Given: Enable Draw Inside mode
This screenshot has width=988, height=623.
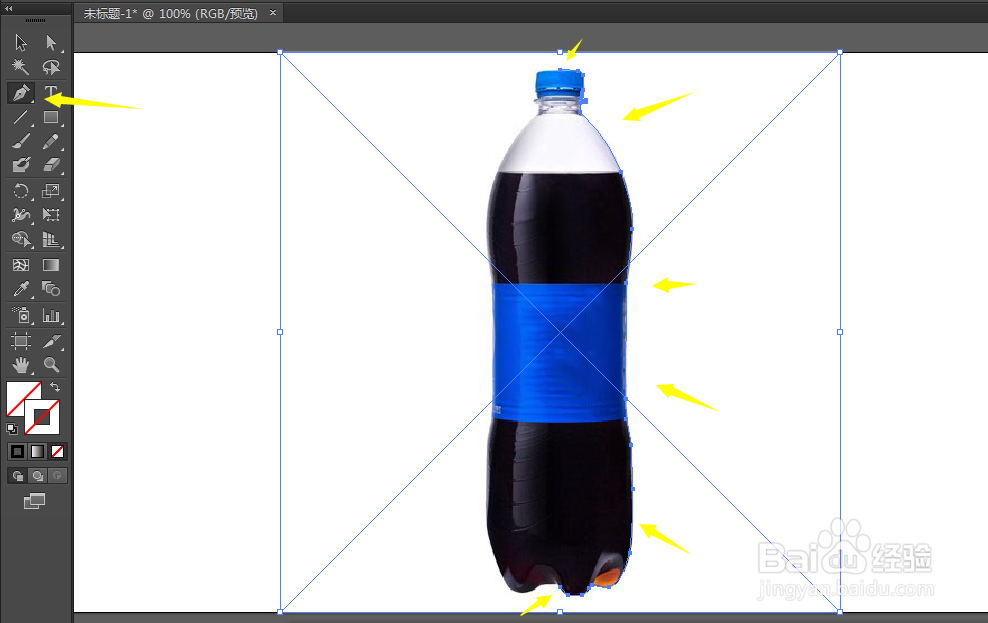Looking at the screenshot, I should 57,476.
